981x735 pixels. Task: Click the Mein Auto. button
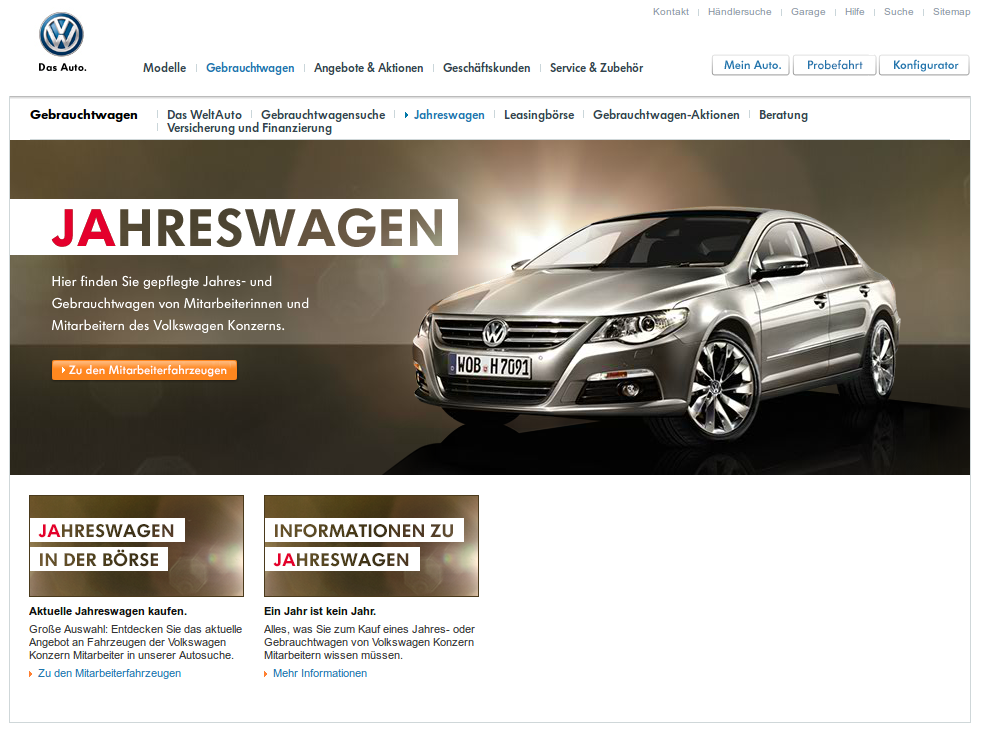(751, 65)
